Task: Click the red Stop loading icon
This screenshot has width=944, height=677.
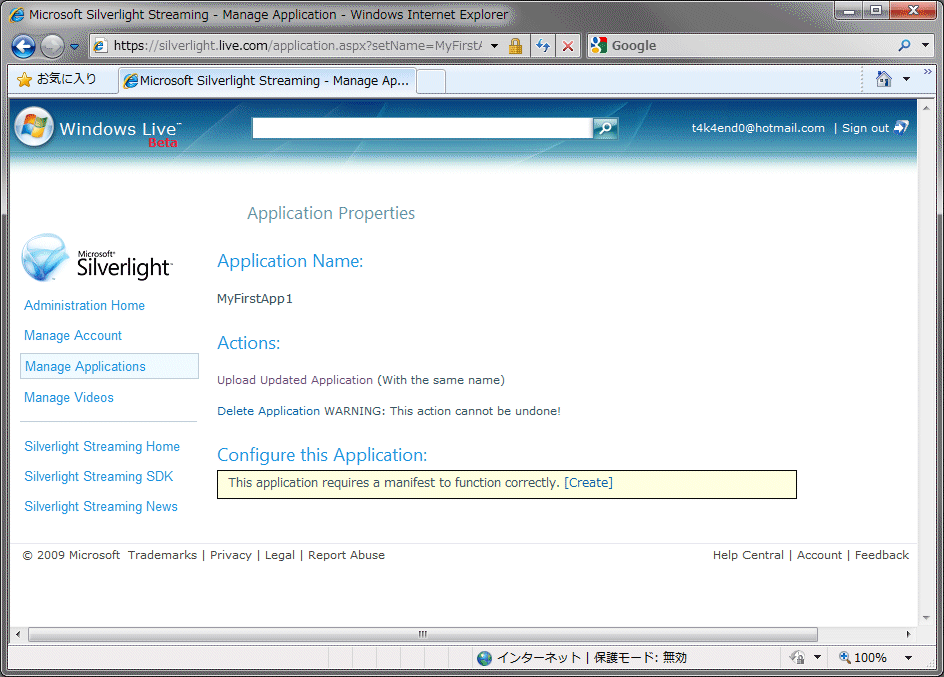Action: (x=567, y=46)
